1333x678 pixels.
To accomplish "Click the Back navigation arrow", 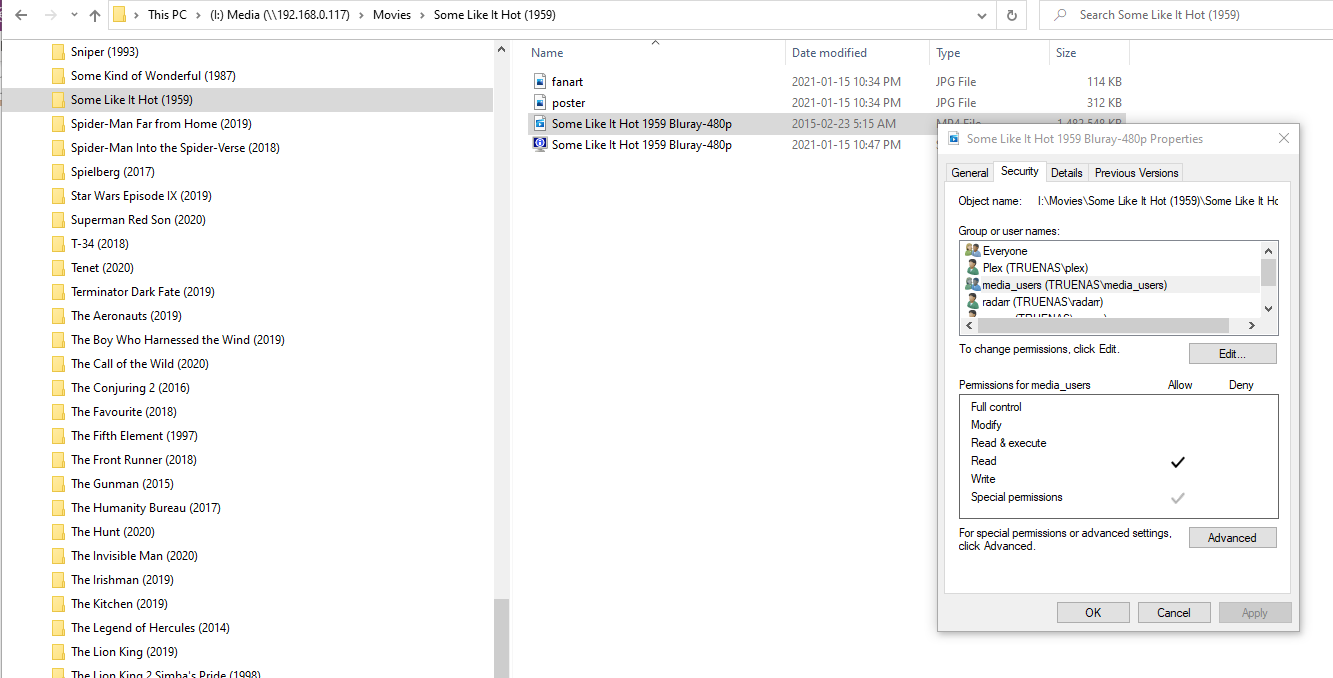I will [x=21, y=15].
